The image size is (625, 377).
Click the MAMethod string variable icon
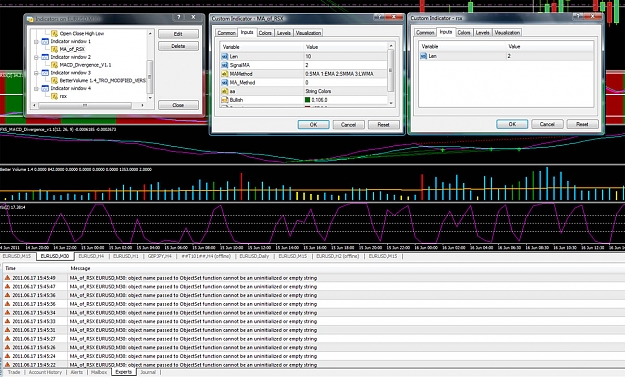225,74
